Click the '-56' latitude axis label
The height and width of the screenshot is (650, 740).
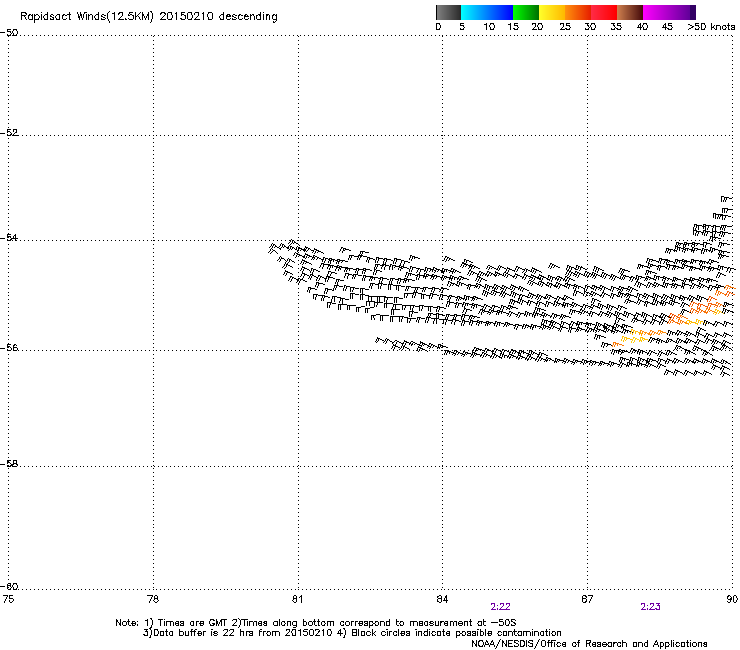tap(9, 347)
